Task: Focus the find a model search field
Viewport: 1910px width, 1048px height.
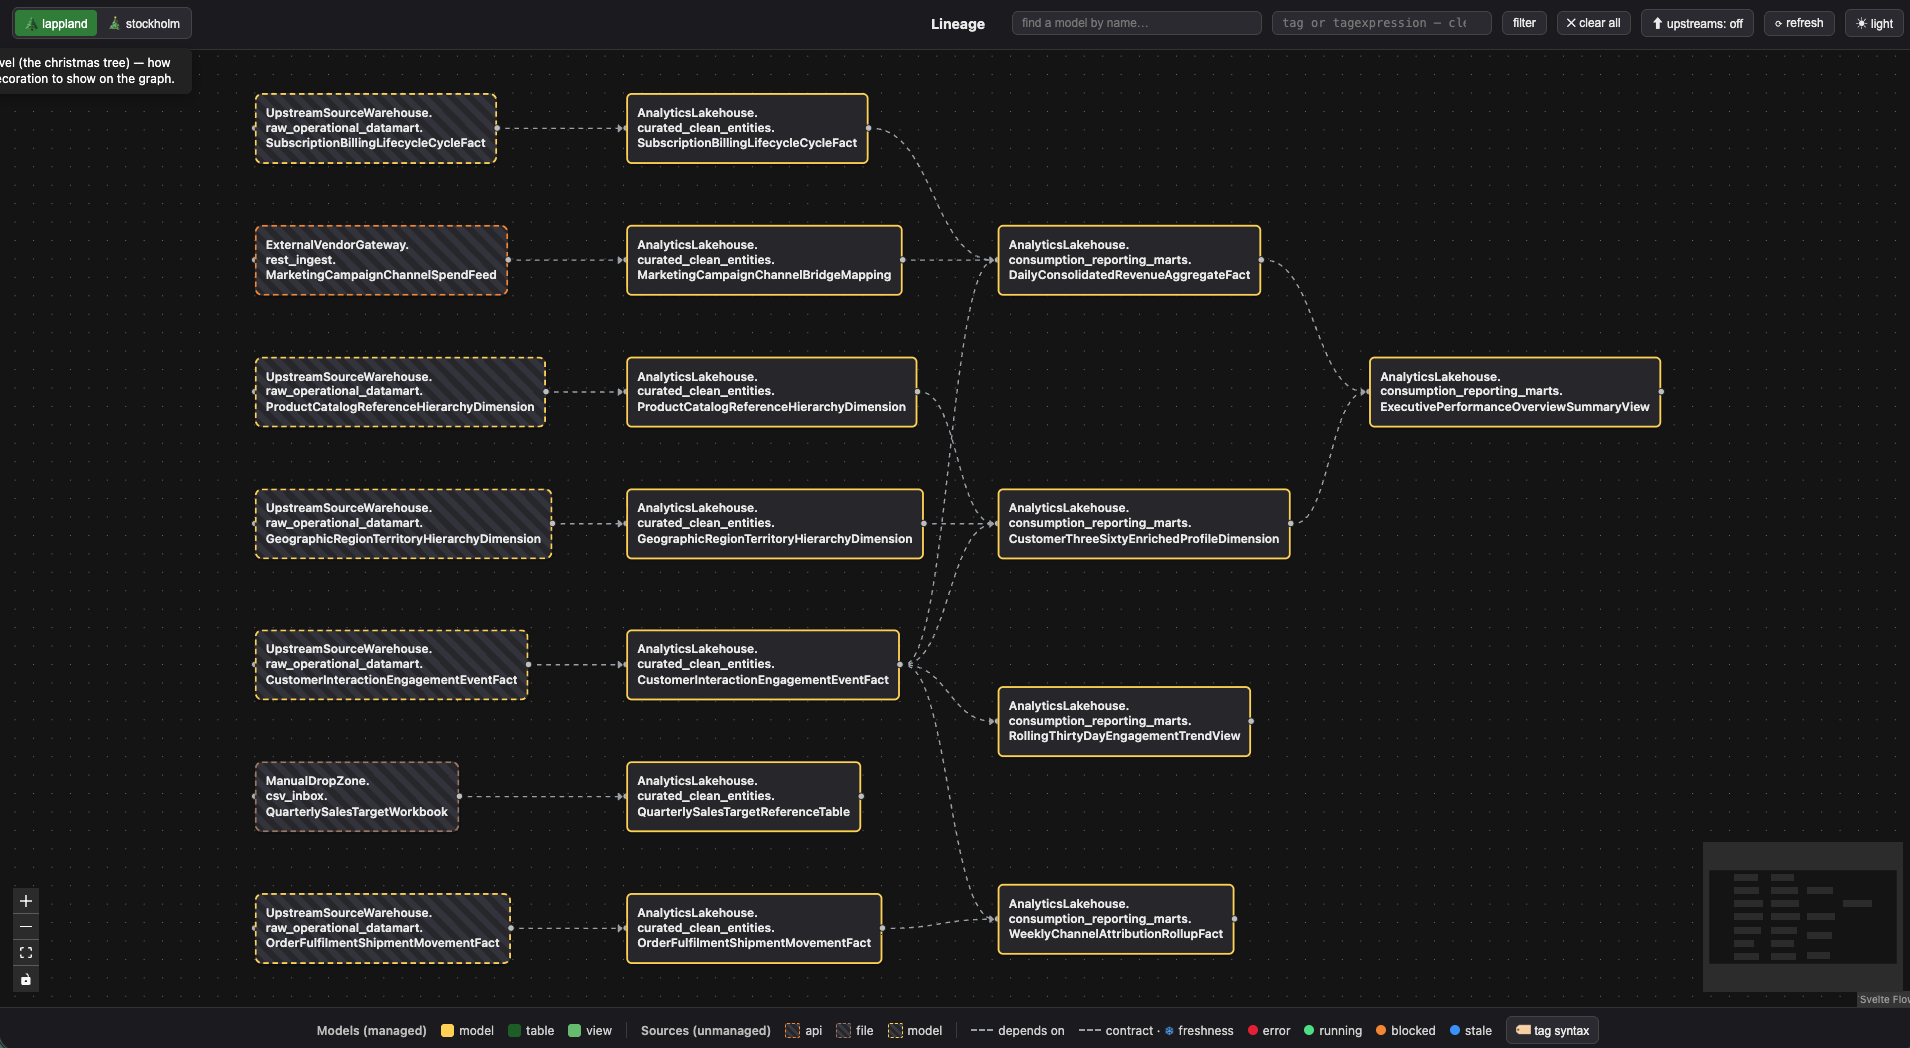Action: pyautogui.click(x=1136, y=23)
